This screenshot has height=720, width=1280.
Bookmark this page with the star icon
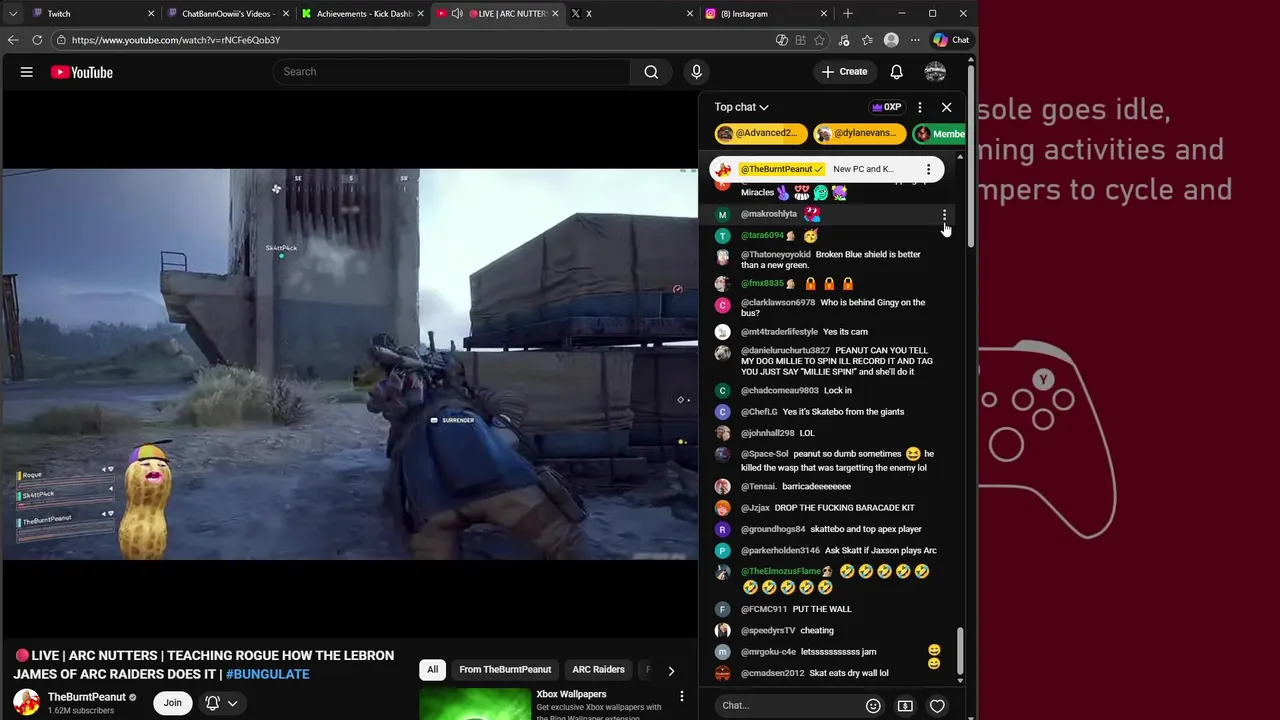click(x=820, y=40)
